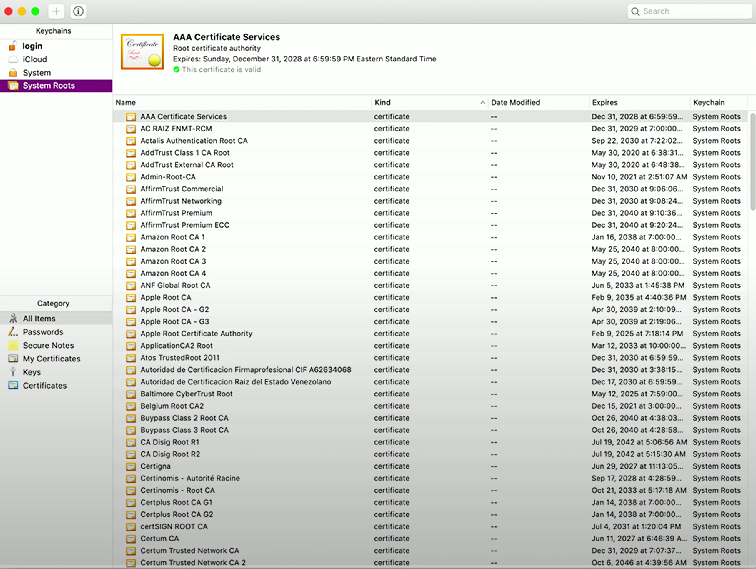The image size is (756, 569).
Task: Select Certinomis - Autorité Racine row
Action: point(431,478)
